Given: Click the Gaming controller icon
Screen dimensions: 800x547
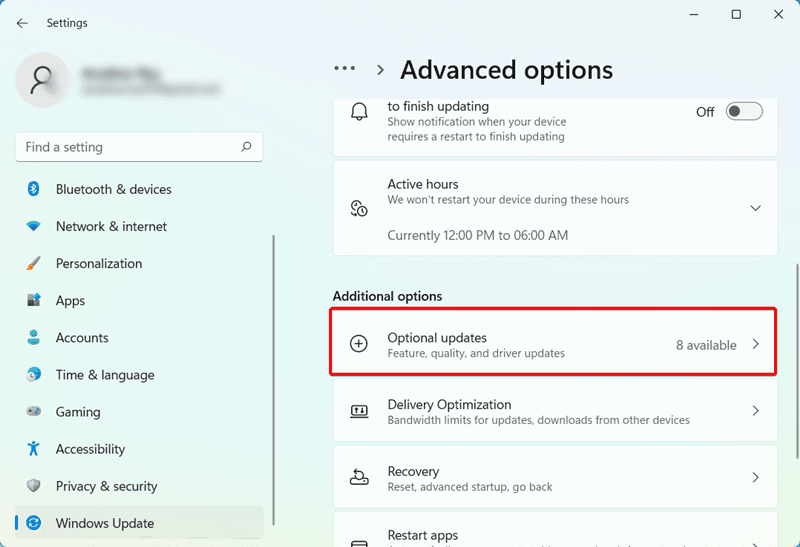Looking at the screenshot, I should coord(34,412).
